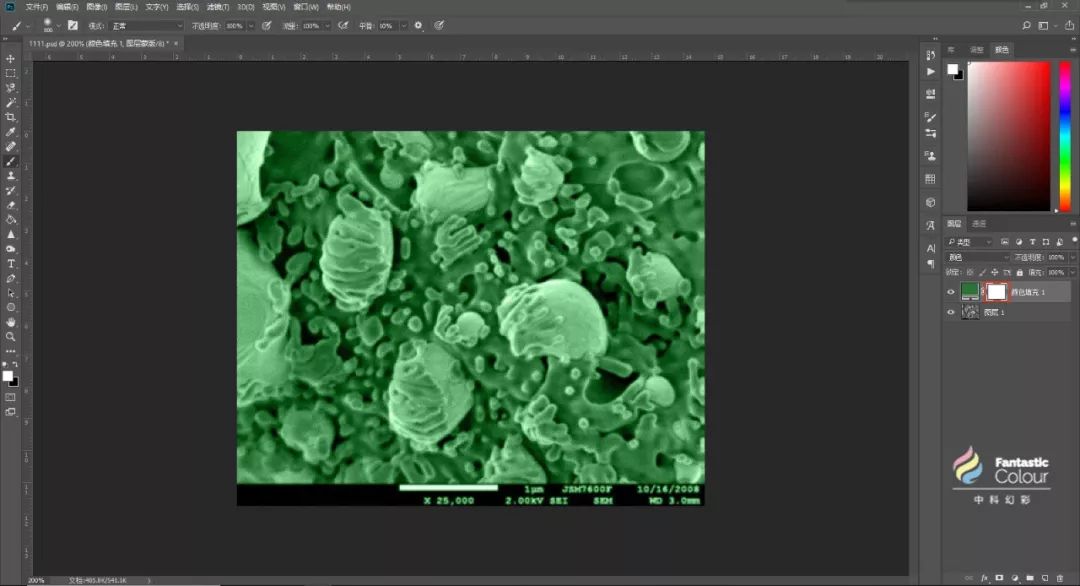Select the Eyedropper tool
Image resolution: width=1080 pixels, height=586 pixels.
11,132
